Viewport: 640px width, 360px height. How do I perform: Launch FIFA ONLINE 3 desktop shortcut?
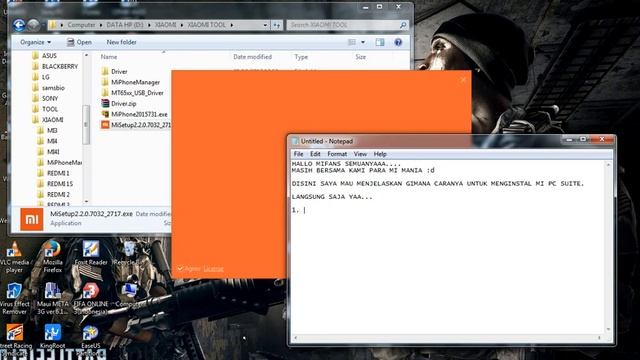(x=91, y=298)
